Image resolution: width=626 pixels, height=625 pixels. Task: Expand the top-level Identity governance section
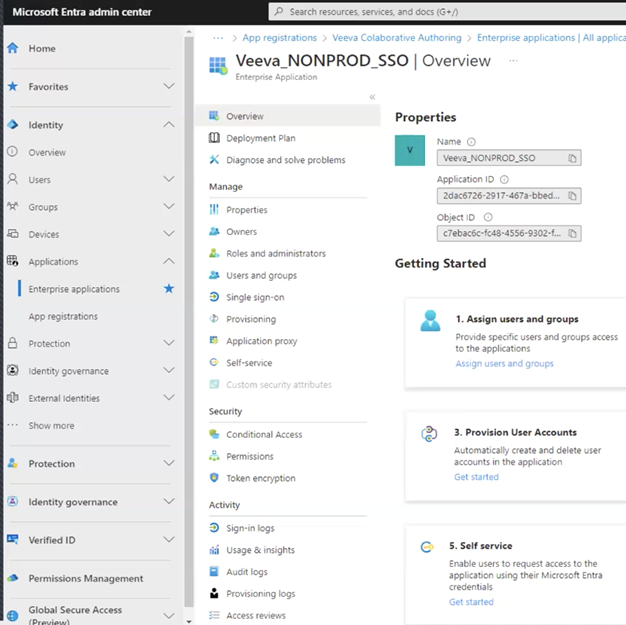[x=169, y=502]
